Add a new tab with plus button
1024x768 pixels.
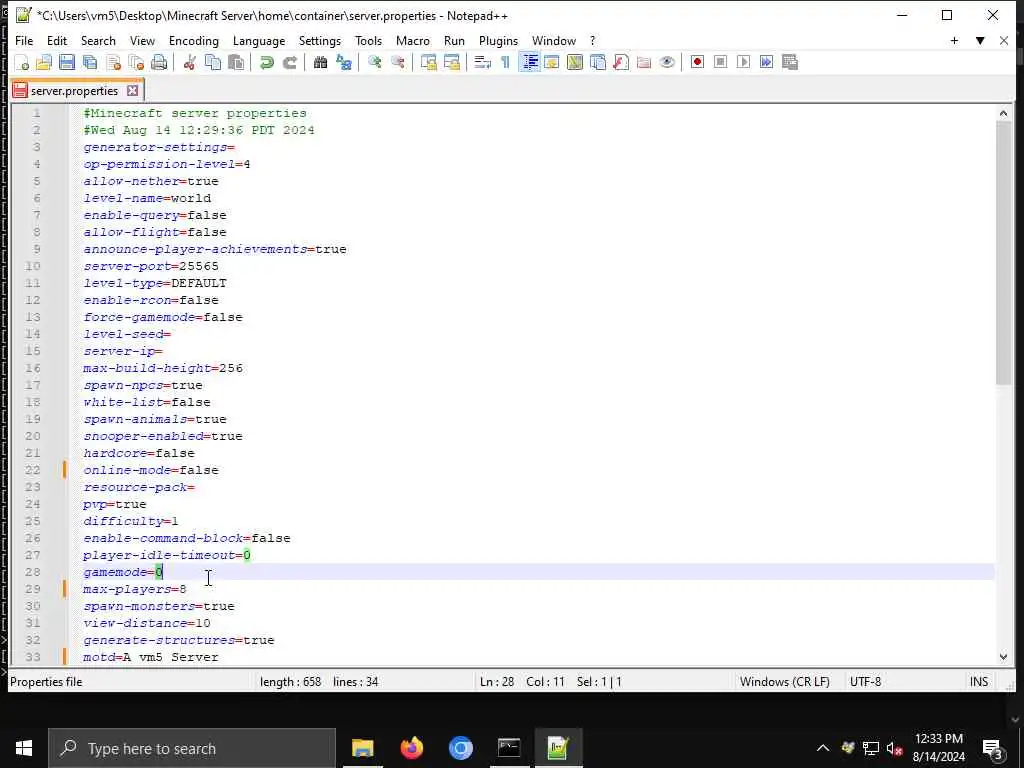tap(954, 40)
